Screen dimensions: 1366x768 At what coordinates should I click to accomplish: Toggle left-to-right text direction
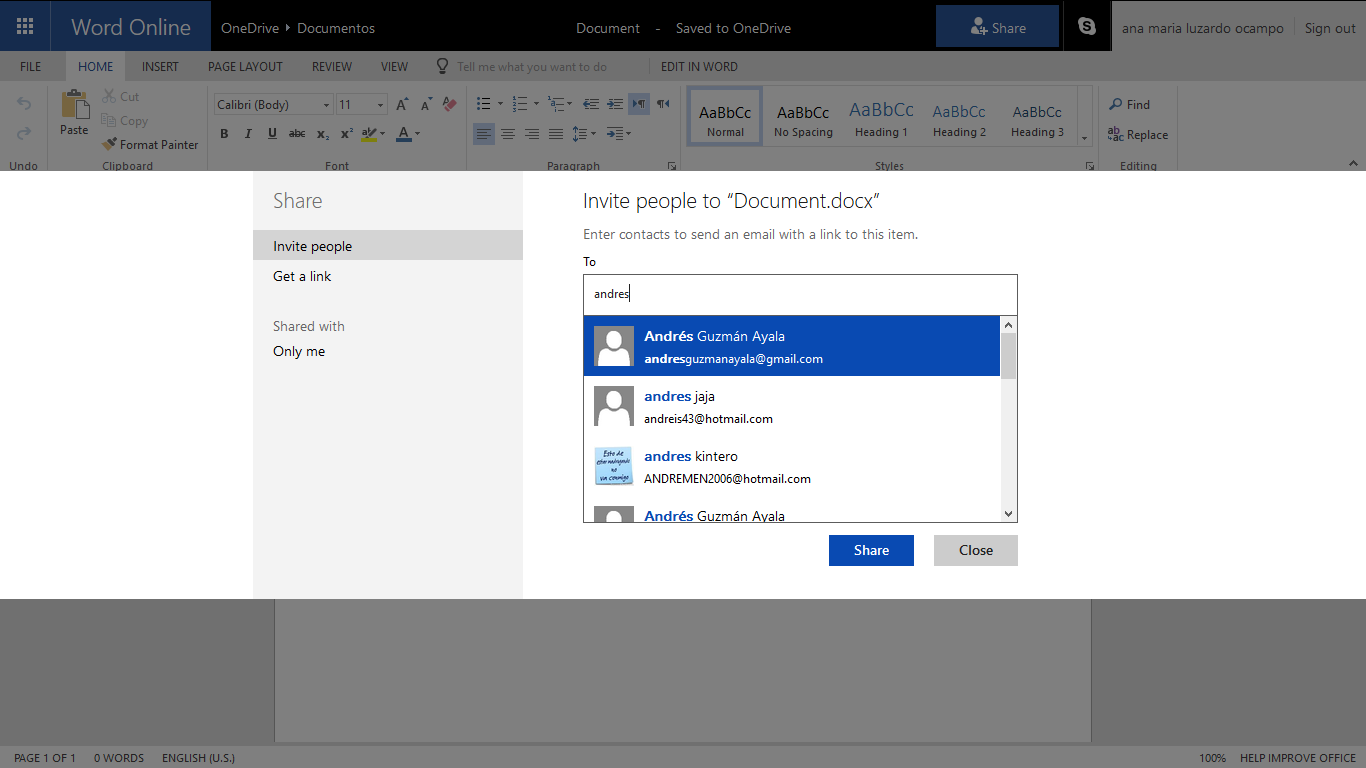(639, 104)
